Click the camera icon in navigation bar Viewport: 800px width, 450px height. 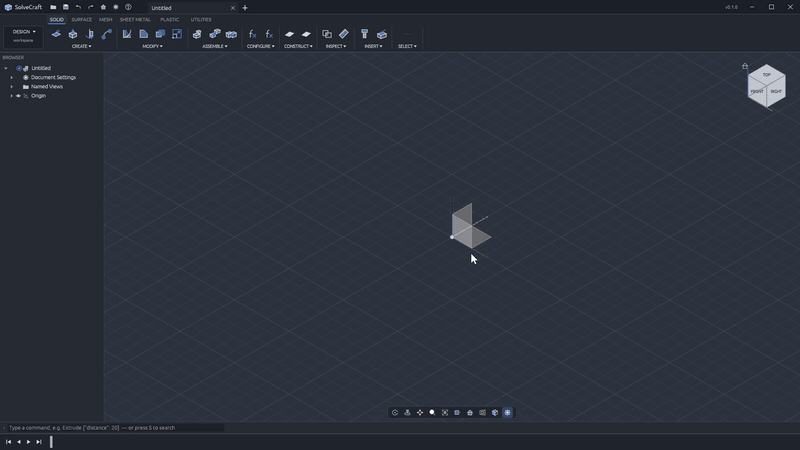coord(482,412)
